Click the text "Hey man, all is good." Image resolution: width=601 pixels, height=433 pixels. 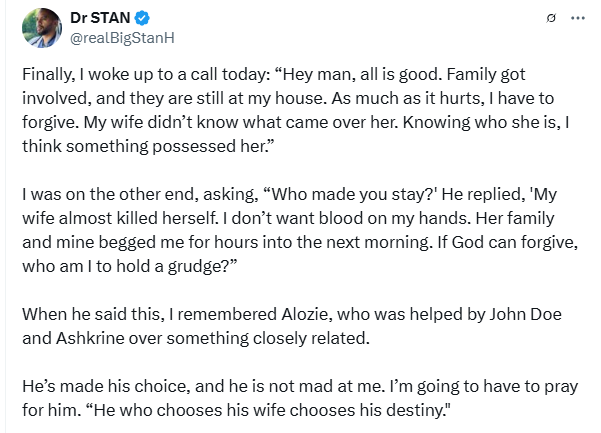[398, 74]
